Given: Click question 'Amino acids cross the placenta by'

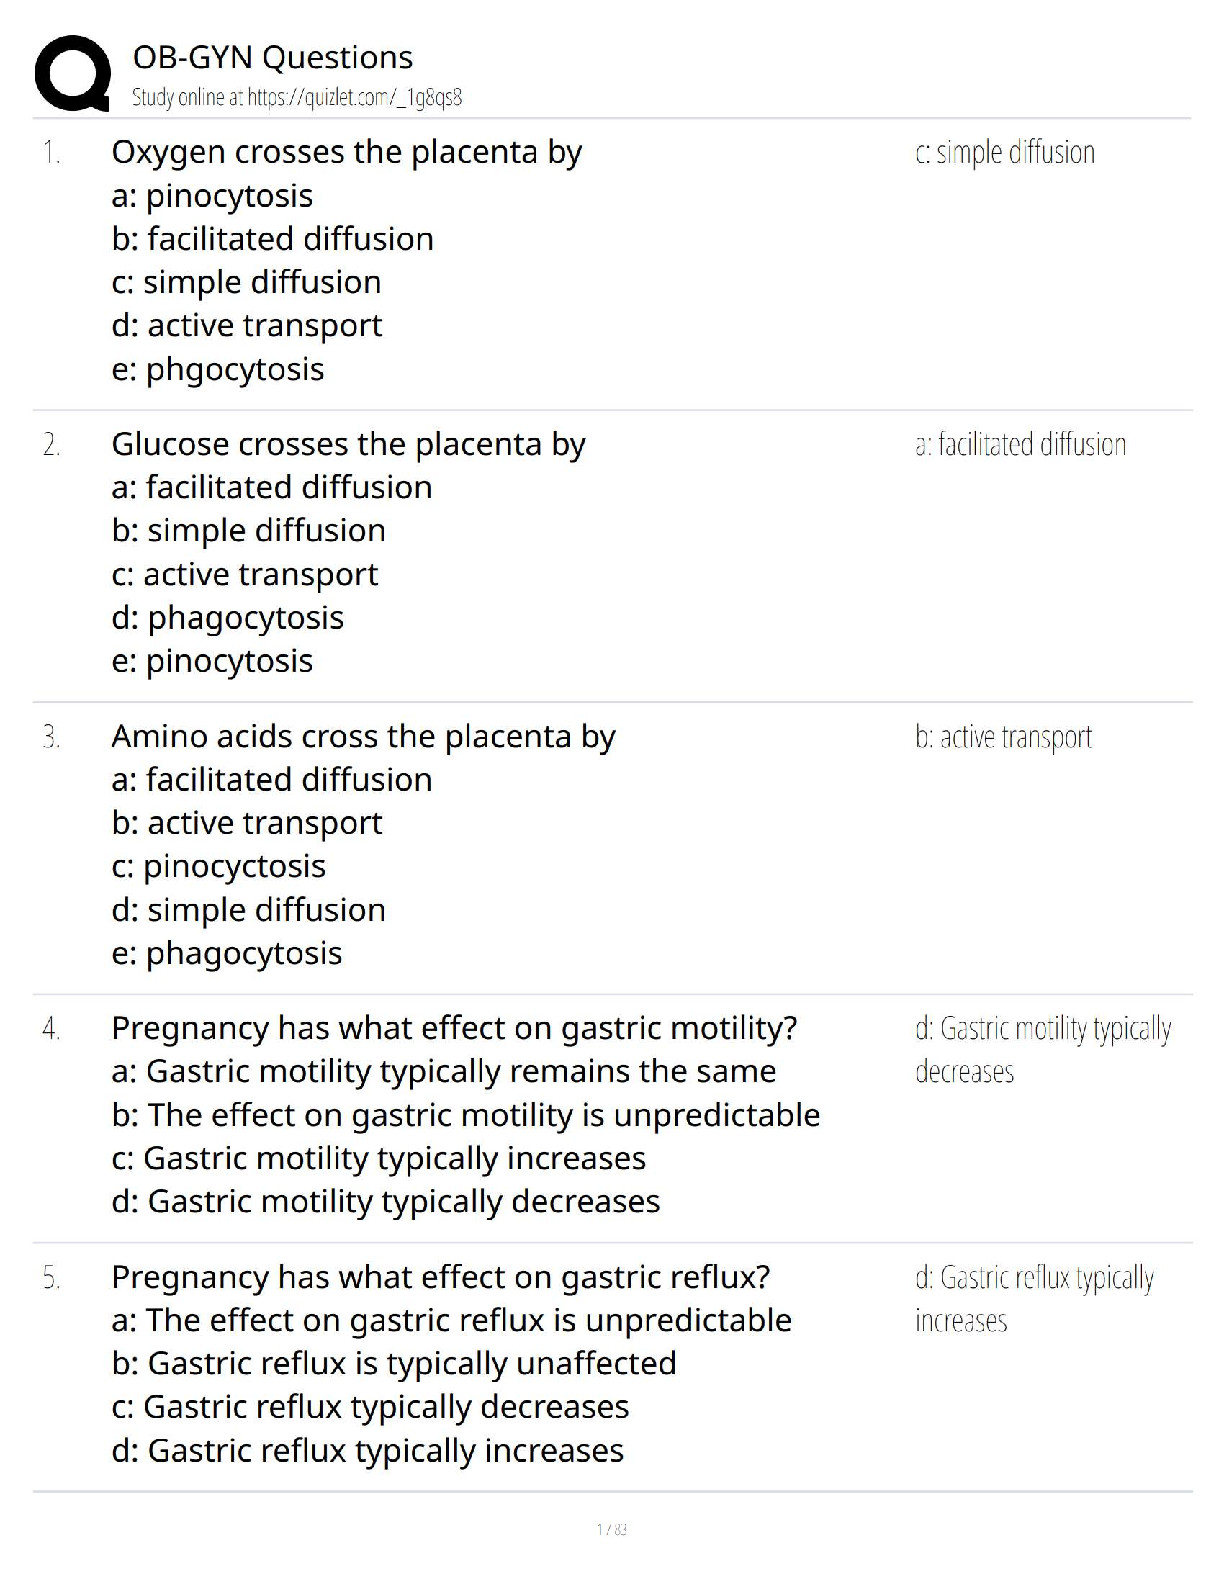Looking at the screenshot, I should pyautogui.click(x=363, y=736).
